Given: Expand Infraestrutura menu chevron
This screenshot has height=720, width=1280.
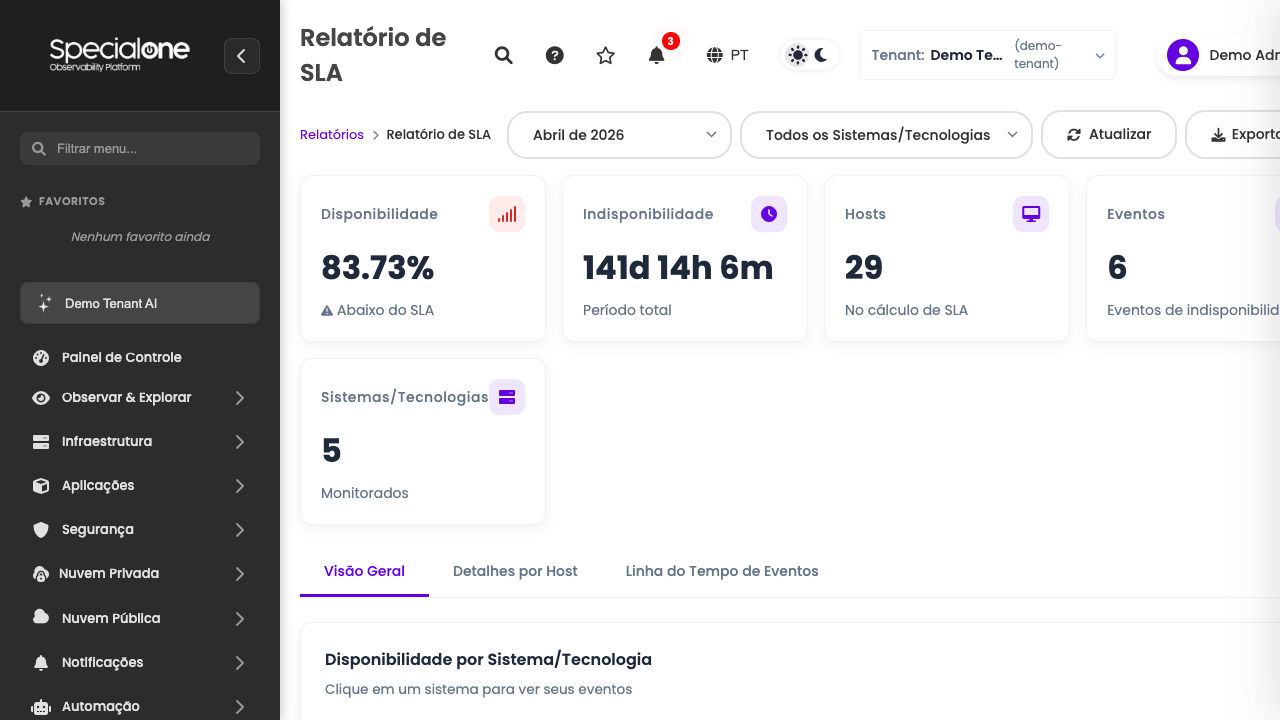Looking at the screenshot, I should click(240, 442).
